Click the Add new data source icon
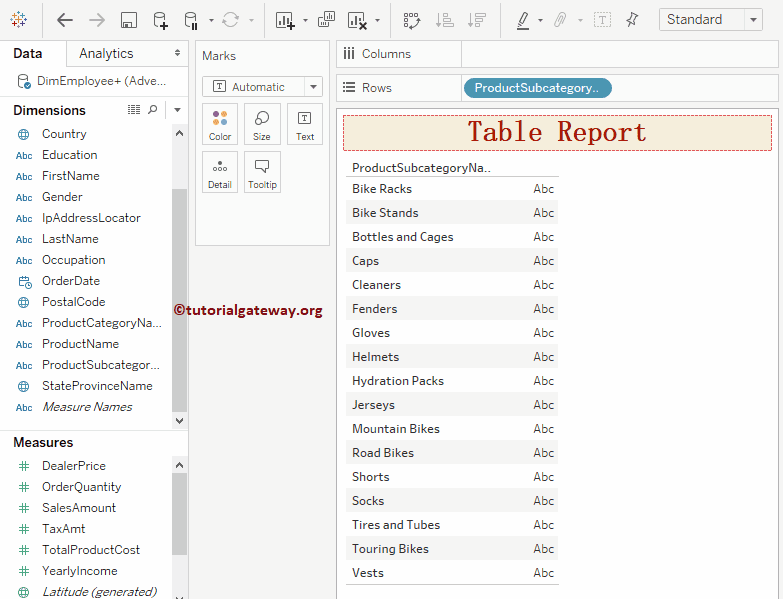 pyautogui.click(x=160, y=20)
